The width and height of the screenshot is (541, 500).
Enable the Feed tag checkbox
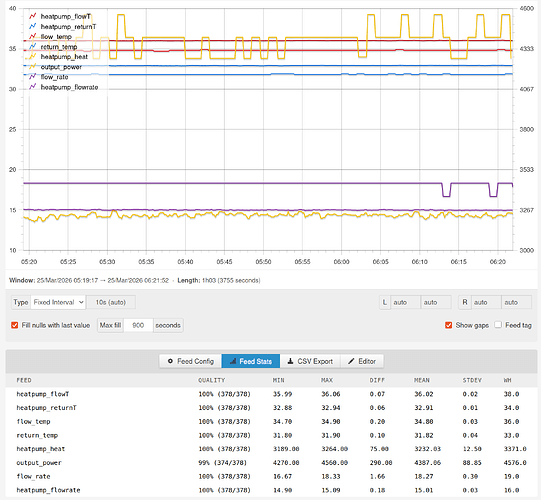[x=498, y=325]
